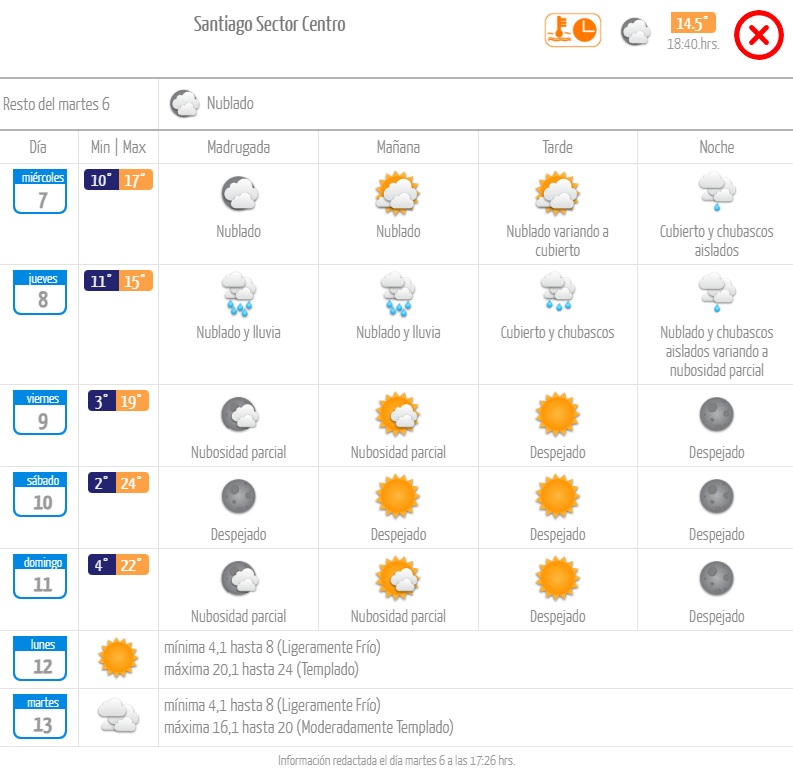Click the Nublado icon for resto del martes

click(x=183, y=103)
